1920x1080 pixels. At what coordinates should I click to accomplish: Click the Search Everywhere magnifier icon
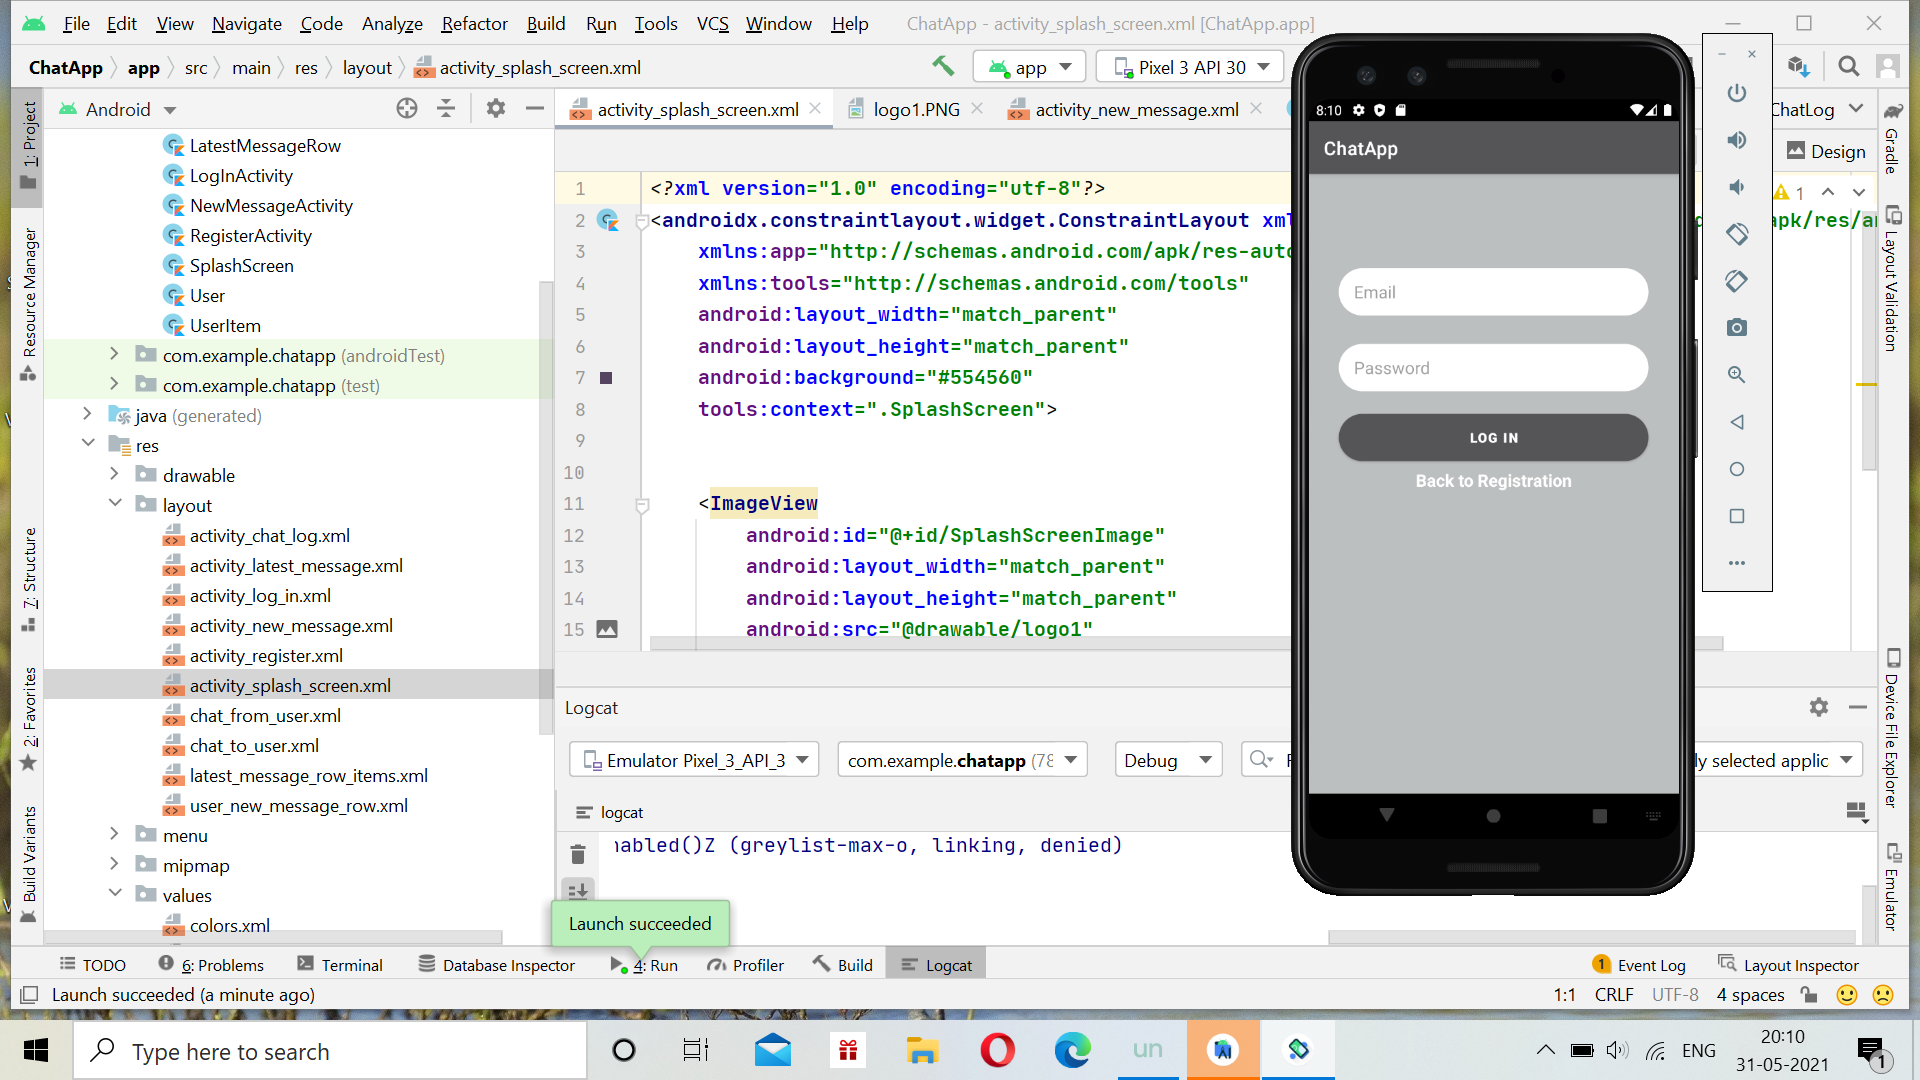(x=1849, y=67)
